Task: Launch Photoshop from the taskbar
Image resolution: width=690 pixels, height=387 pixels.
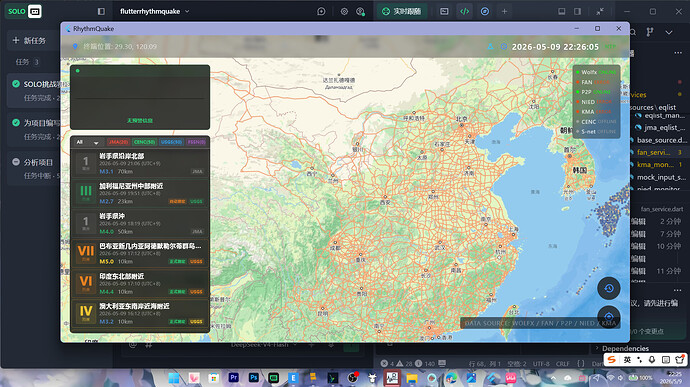Action: [x=253, y=378]
